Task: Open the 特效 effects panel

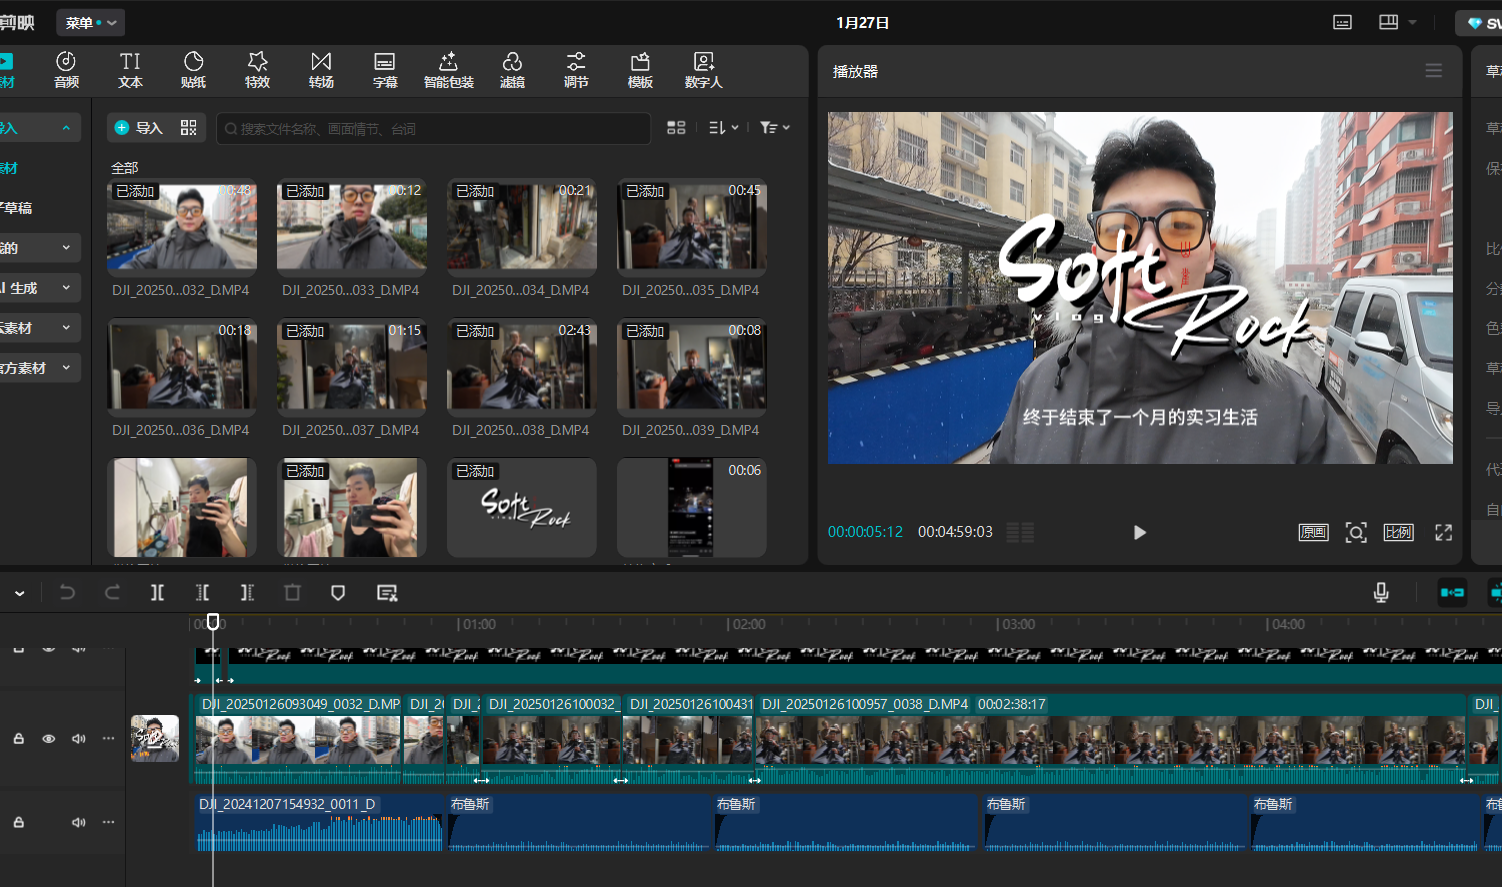Action: pyautogui.click(x=257, y=70)
